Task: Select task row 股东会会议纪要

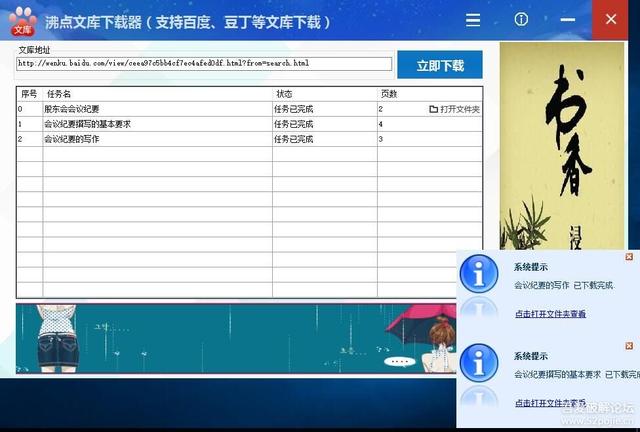Action: click(x=249, y=109)
